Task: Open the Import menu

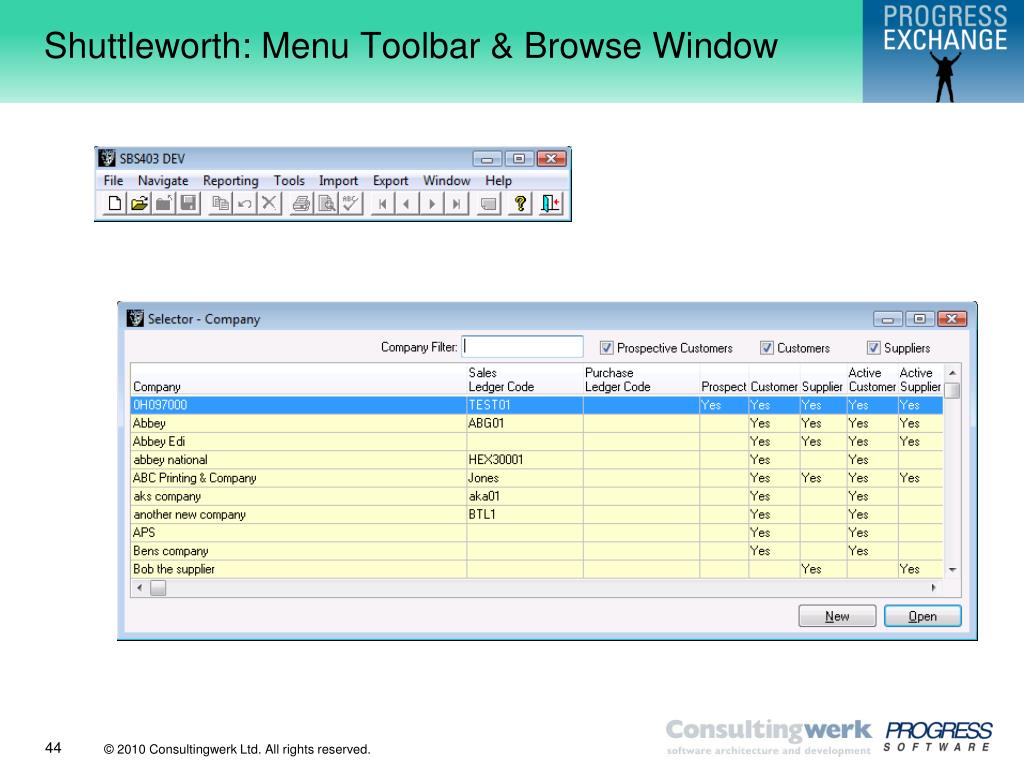Action: click(x=338, y=180)
